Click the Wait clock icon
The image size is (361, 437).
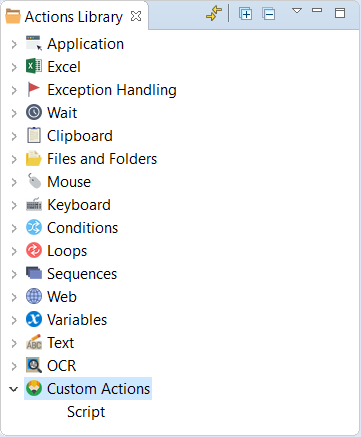click(34, 112)
